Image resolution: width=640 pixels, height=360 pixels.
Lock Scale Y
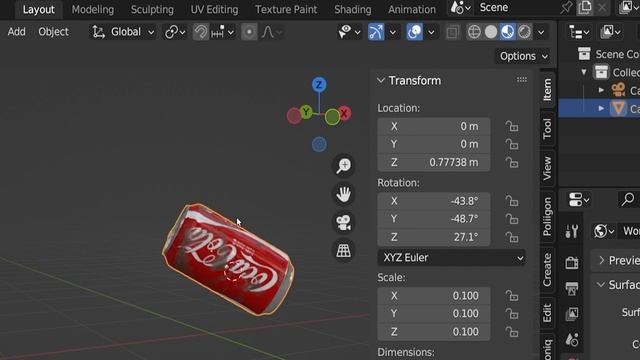(x=512, y=314)
